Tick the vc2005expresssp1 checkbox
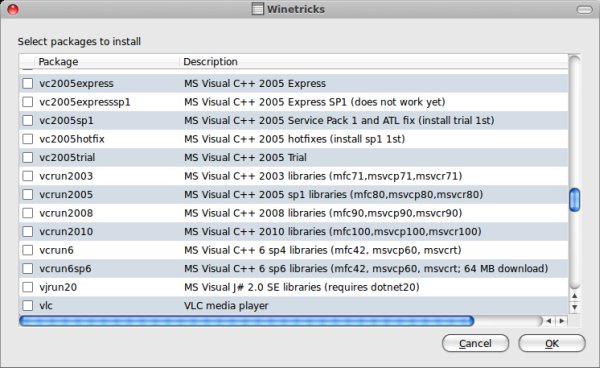Image resolution: width=600 pixels, height=368 pixels. 28,102
